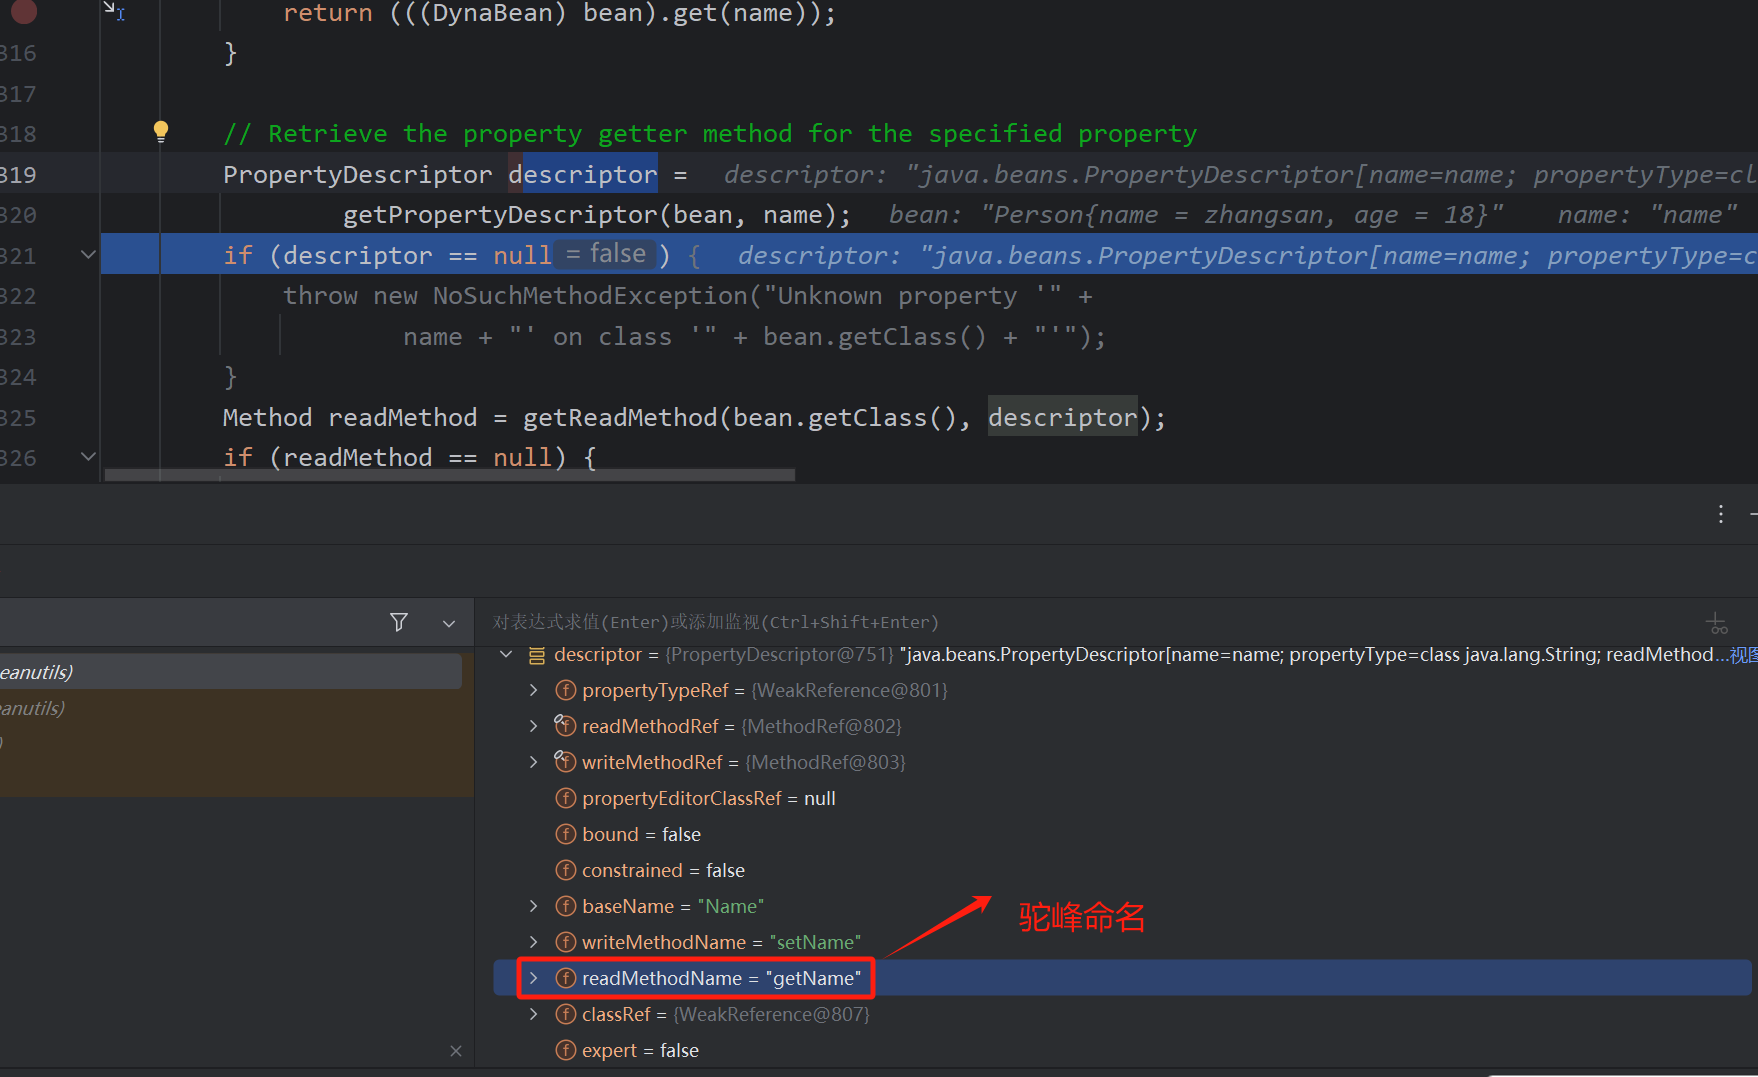Click the field icon beside expert
Viewport: 1758px width, 1077px height.
566,1050
